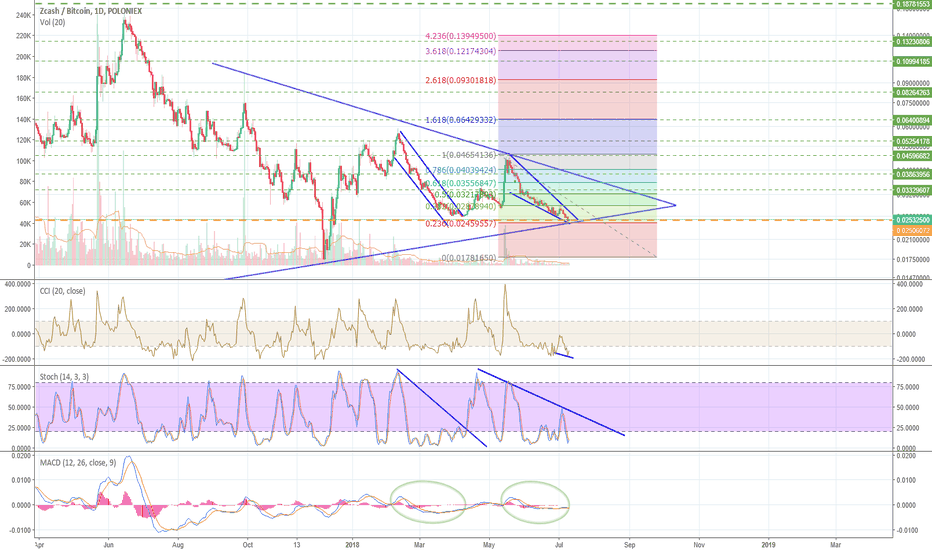Screen dimensions: 932x550
Task: Click the 0.02532500 current price label
Action: tap(912, 220)
